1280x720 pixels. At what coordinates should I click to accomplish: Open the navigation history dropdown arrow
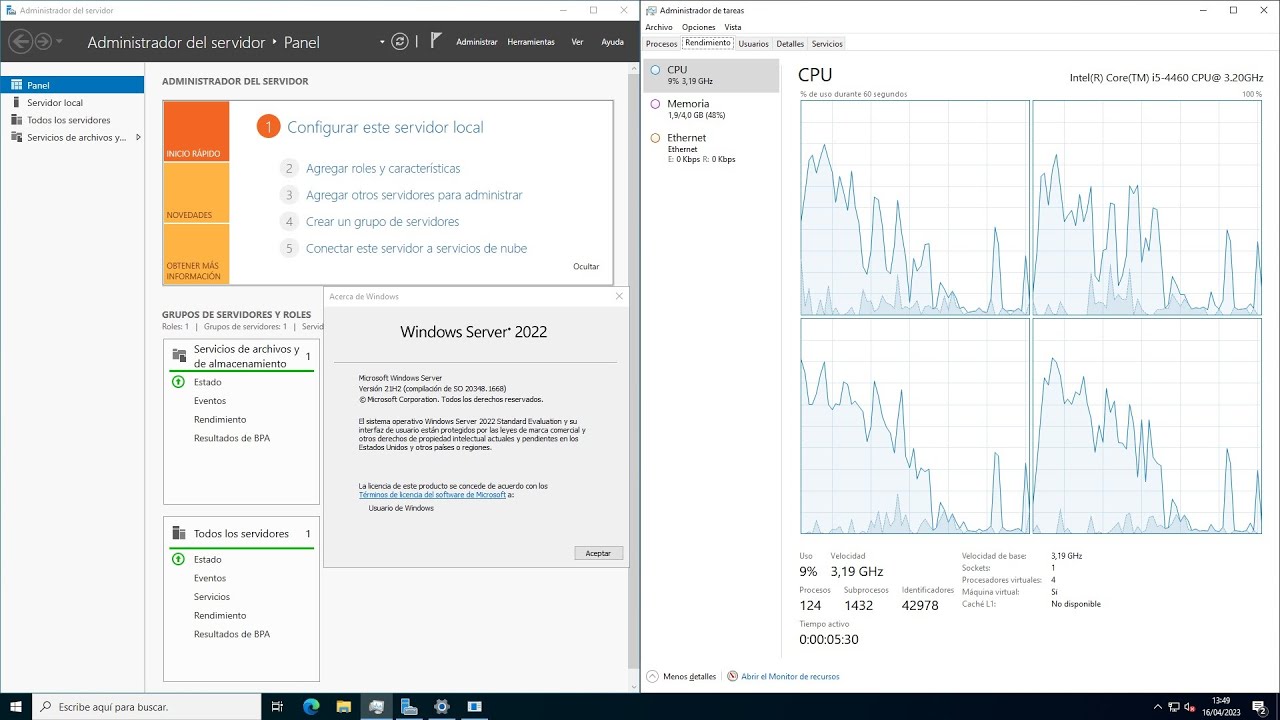point(59,41)
